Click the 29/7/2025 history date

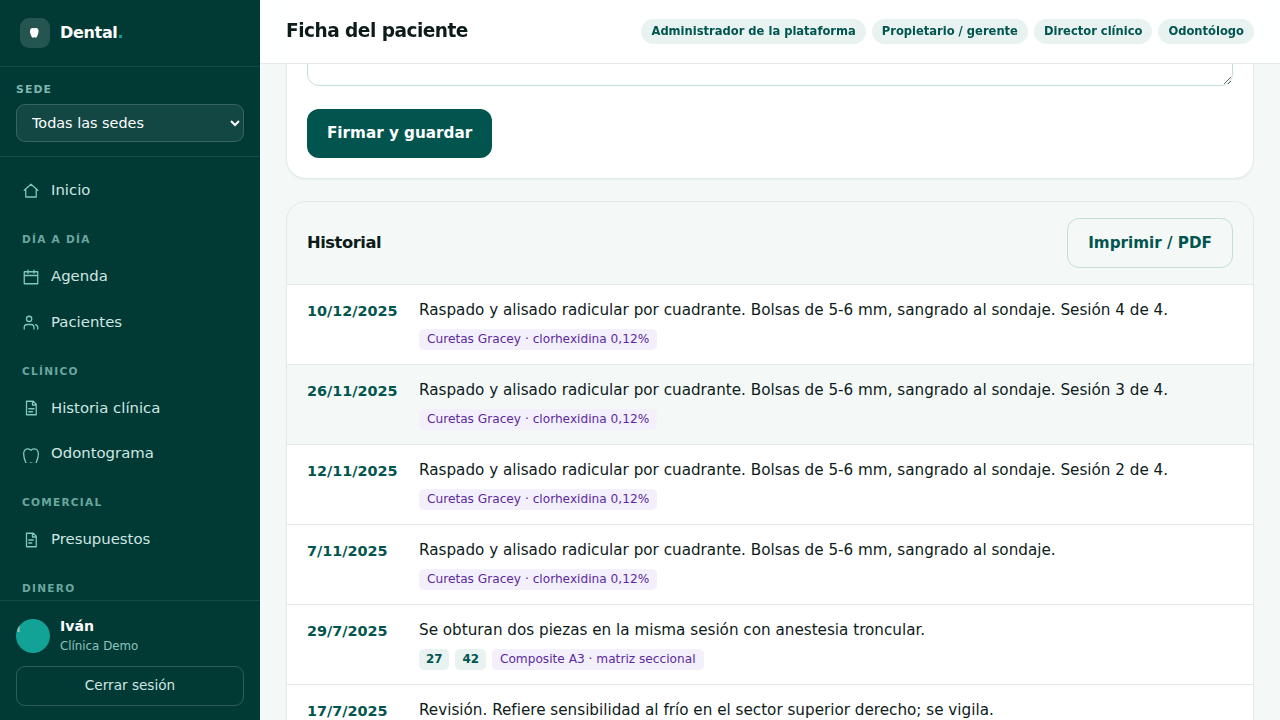coord(347,631)
